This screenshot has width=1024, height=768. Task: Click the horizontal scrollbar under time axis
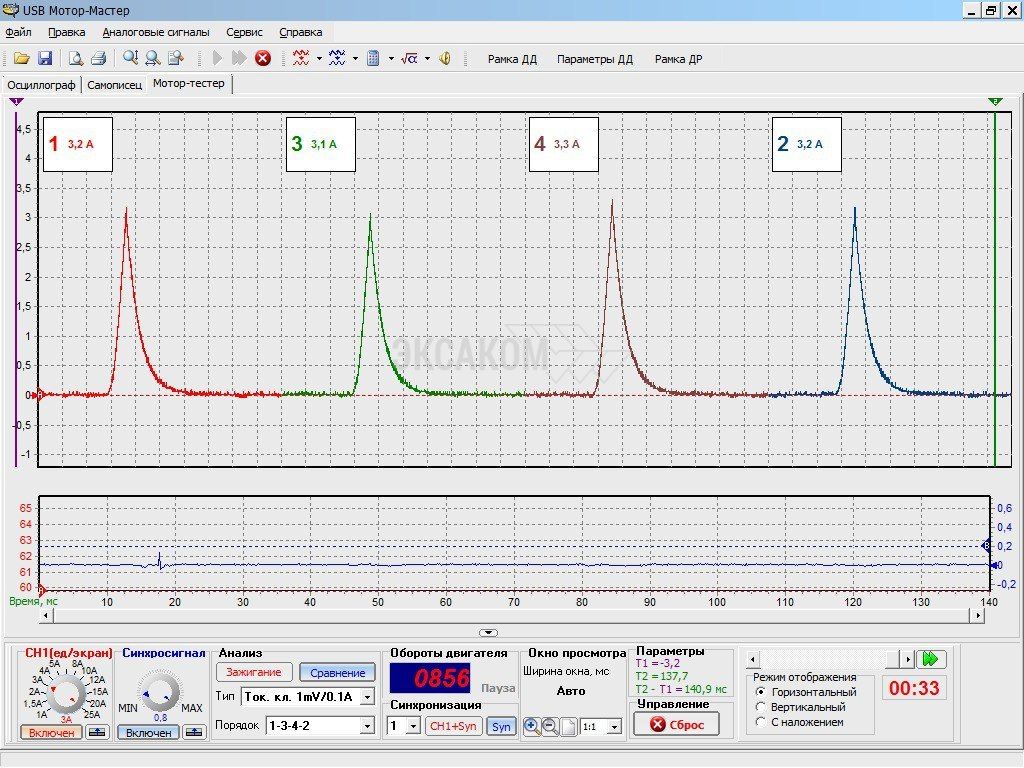[510, 616]
